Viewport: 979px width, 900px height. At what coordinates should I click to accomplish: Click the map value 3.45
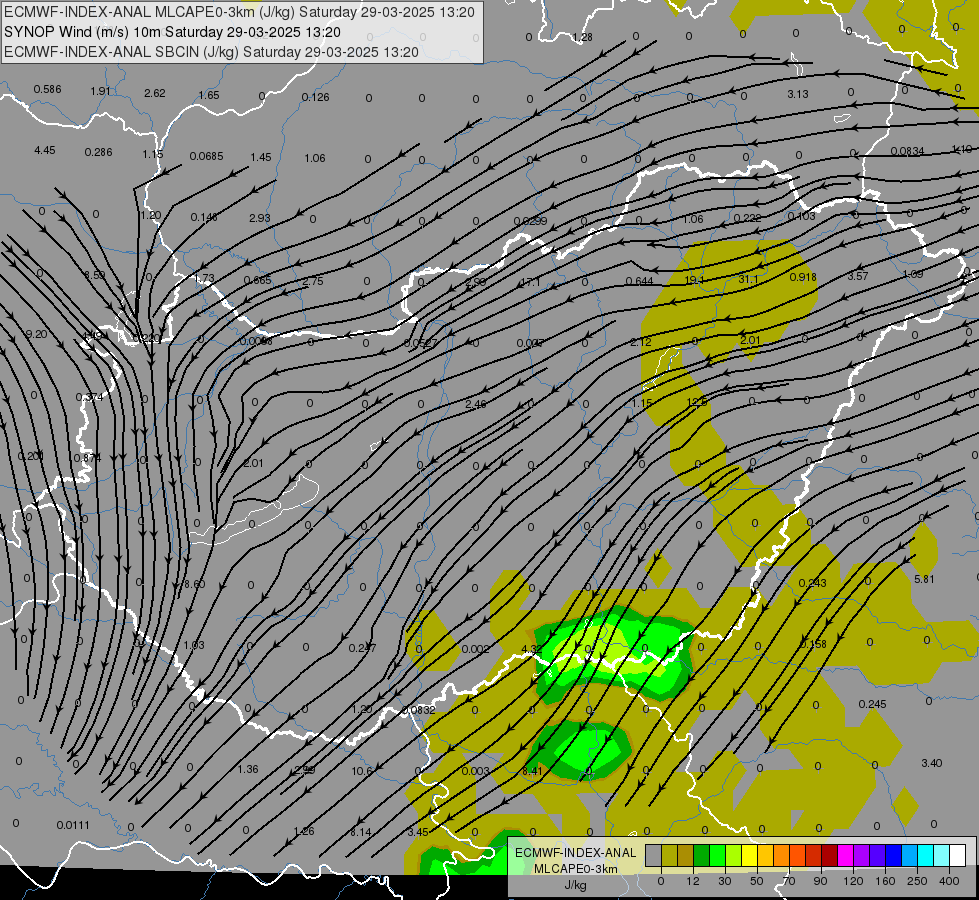418,832
